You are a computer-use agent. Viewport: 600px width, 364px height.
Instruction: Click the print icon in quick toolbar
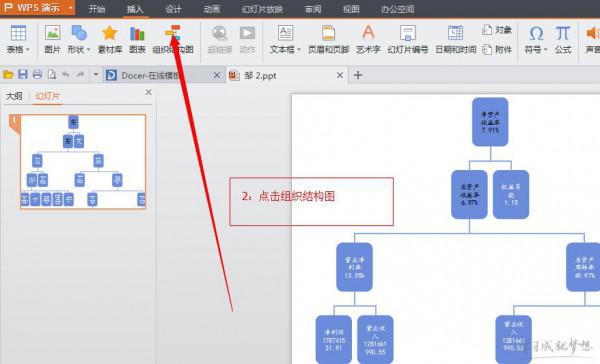click(x=37, y=75)
